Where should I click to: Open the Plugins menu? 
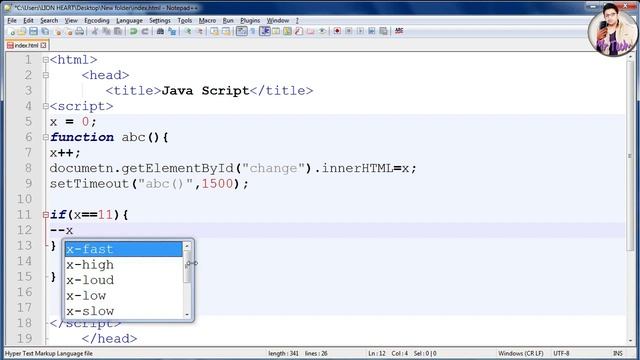(250, 20)
